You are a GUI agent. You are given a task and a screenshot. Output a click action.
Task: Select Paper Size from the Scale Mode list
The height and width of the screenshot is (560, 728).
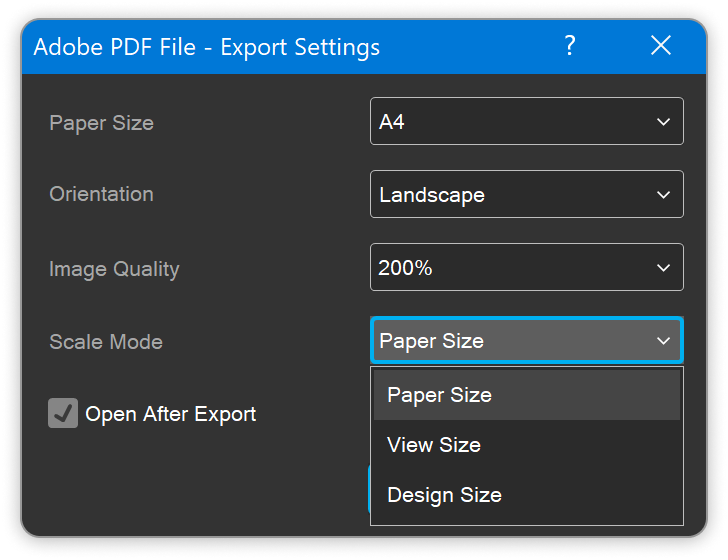coord(440,395)
